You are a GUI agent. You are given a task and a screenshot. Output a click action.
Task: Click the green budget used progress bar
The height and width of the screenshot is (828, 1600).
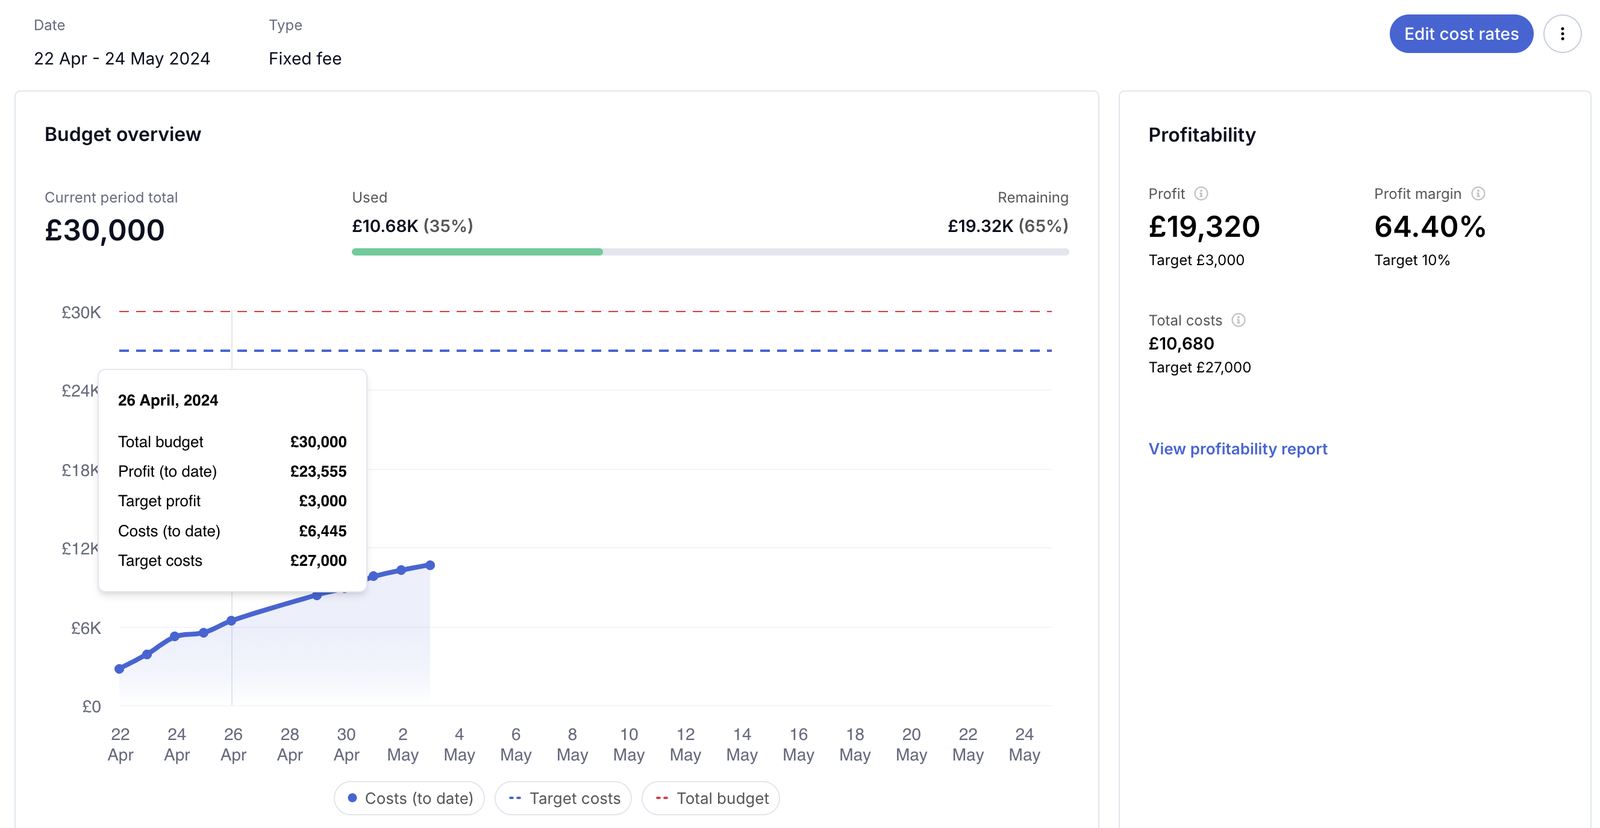pos(477,252)
